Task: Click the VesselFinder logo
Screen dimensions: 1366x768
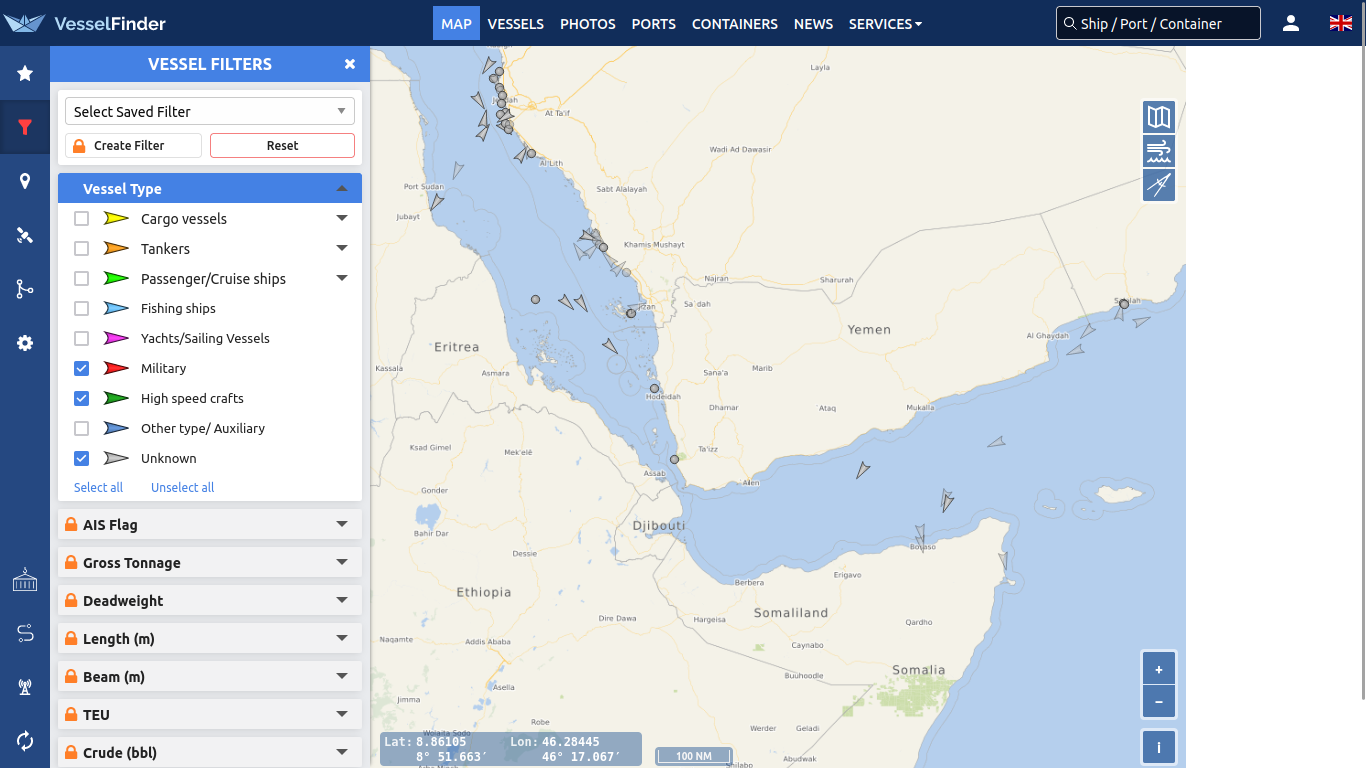Action: click(85, 23)
